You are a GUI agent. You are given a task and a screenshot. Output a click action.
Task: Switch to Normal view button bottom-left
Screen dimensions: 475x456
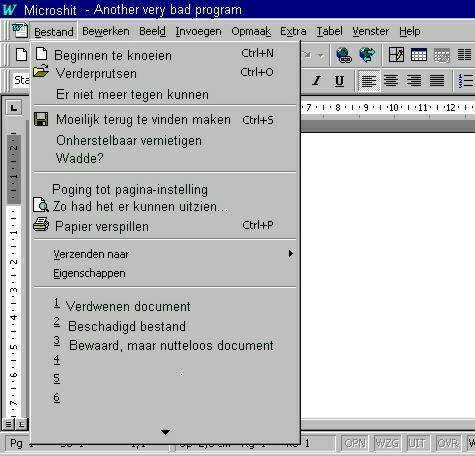8,424
